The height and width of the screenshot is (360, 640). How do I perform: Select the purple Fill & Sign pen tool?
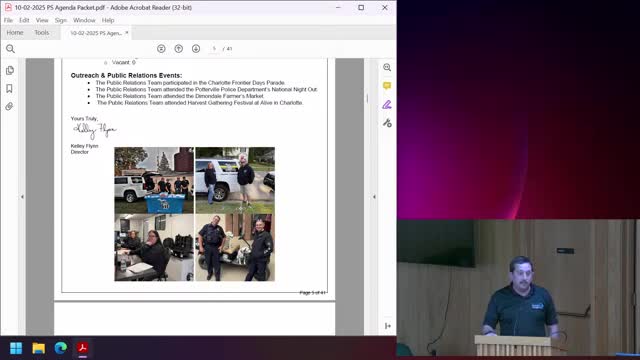click(387, 104)
